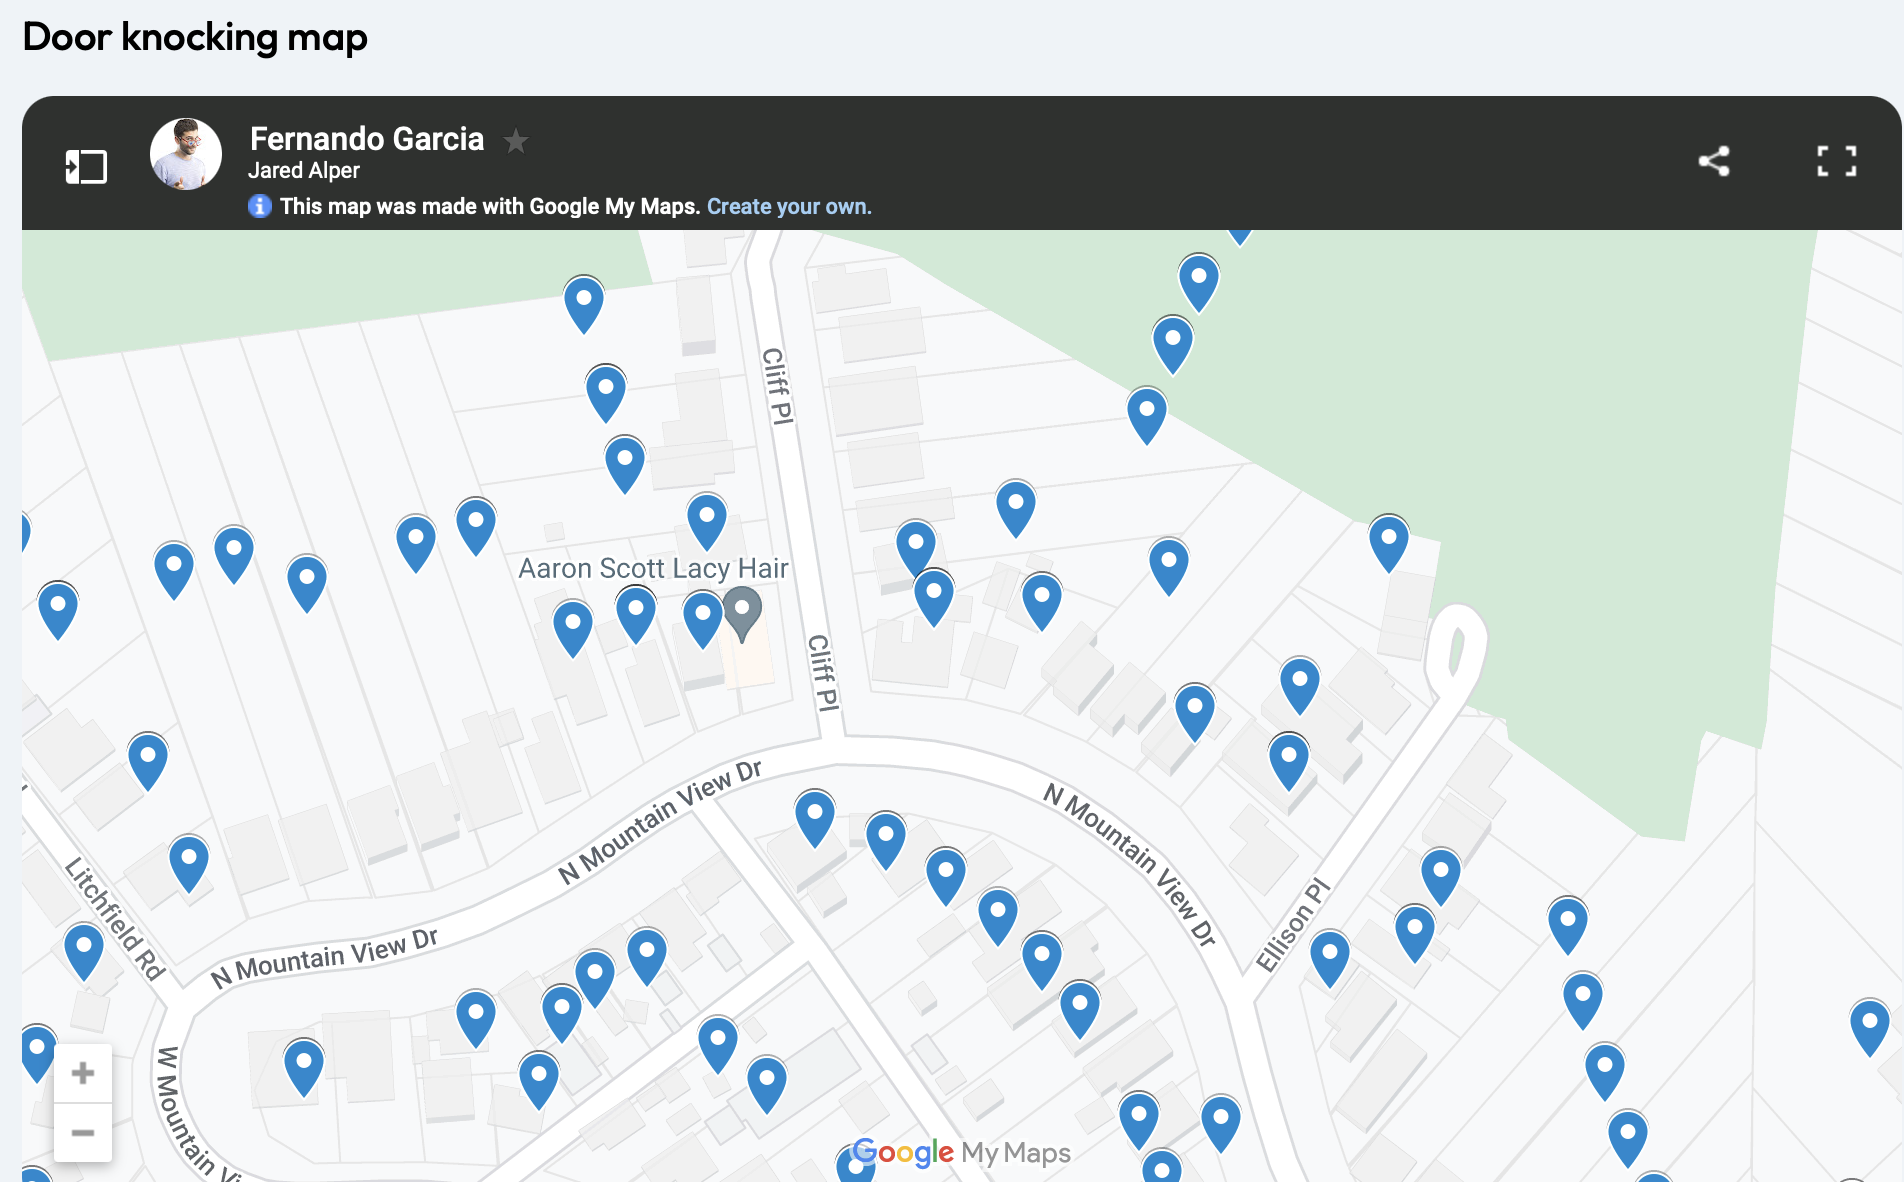Zoom out on the map
This screenshot has width=1904, height=1182.
point(83,1132)
